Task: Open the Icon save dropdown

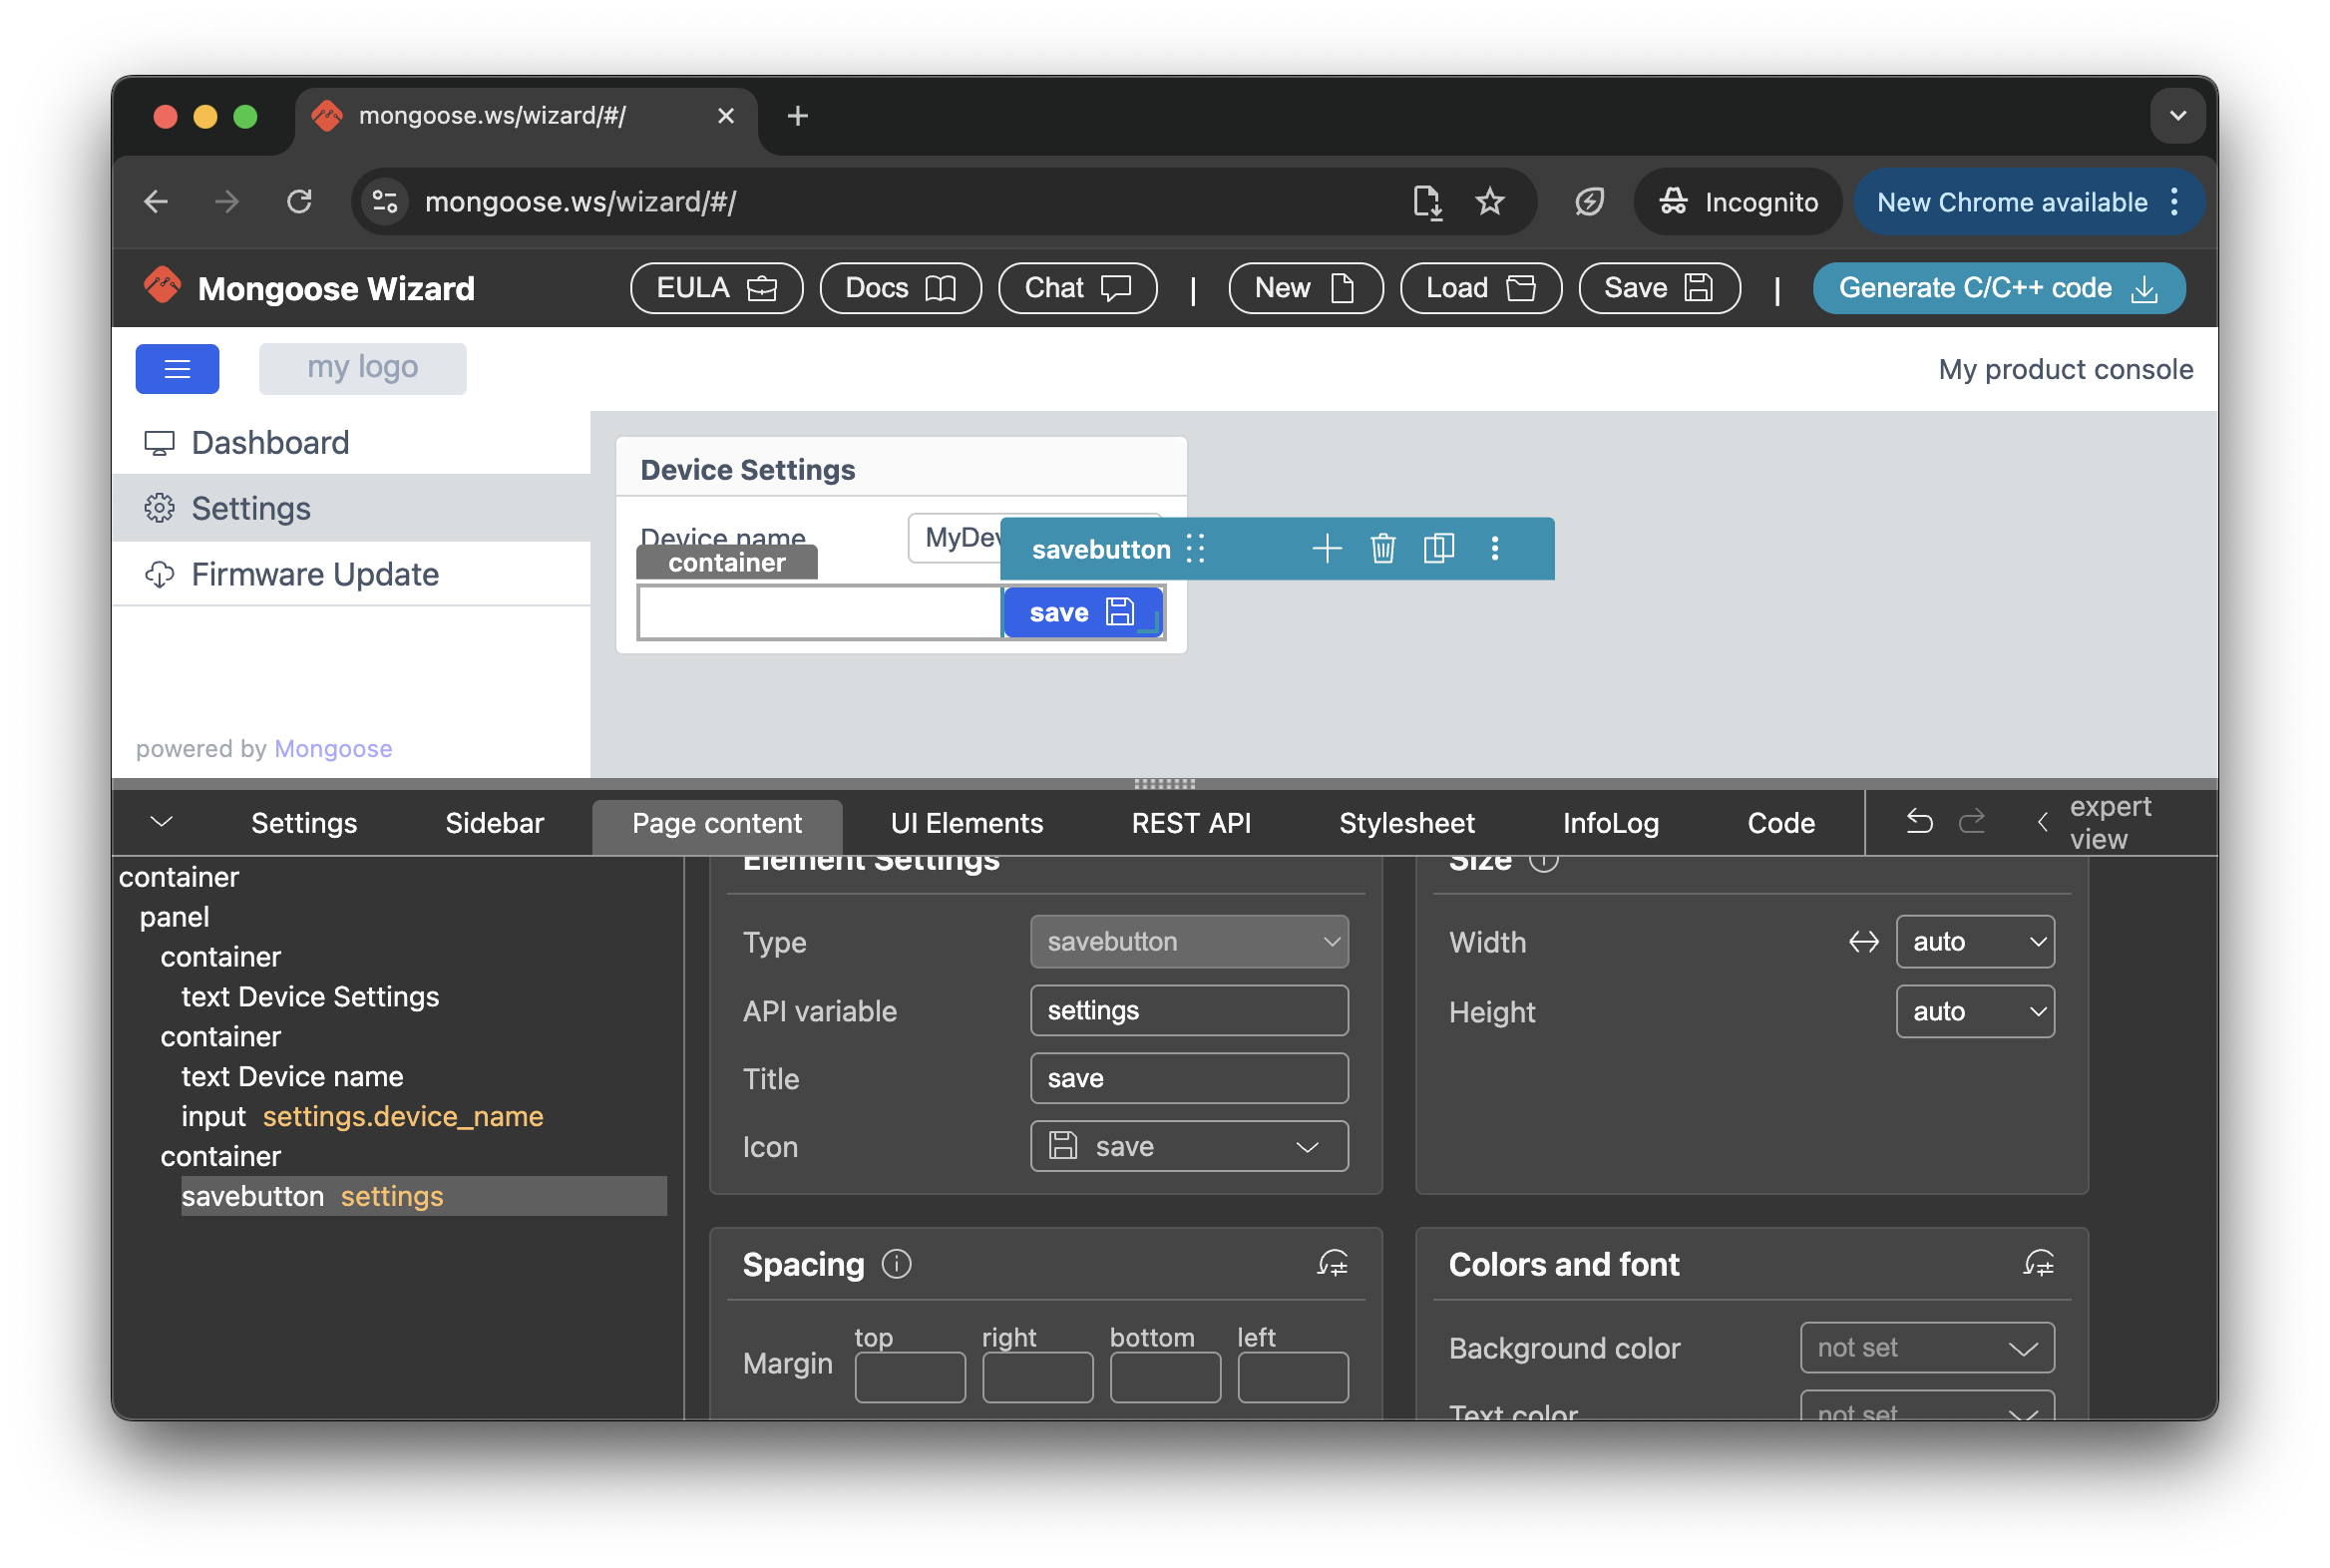Action: (x=1189, y=1146)
